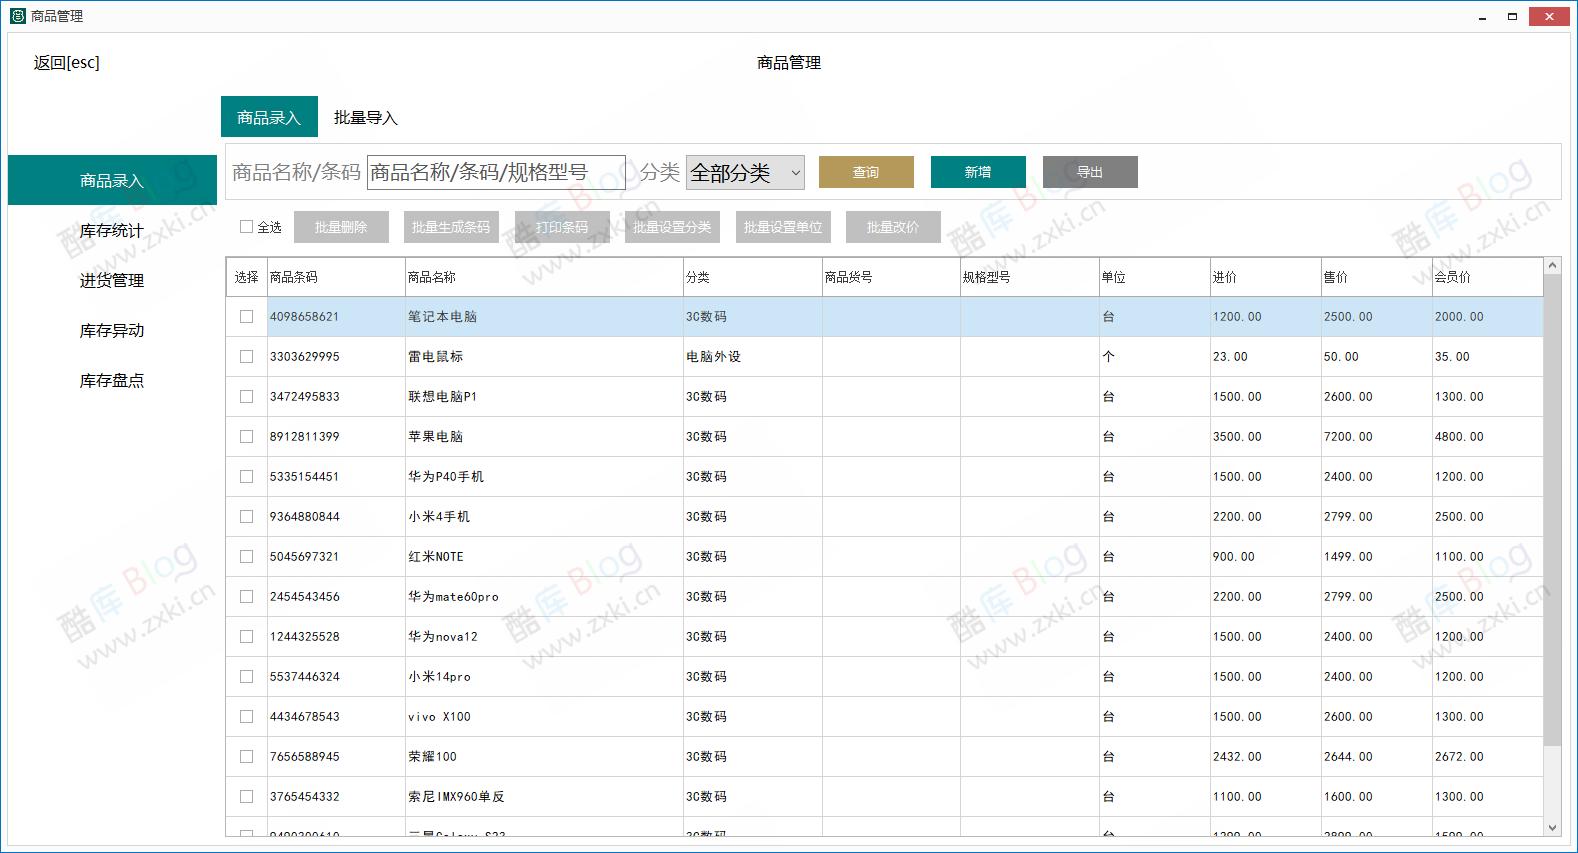
Task: Click the 批量生成条码 button
Action: pos(451,227)
